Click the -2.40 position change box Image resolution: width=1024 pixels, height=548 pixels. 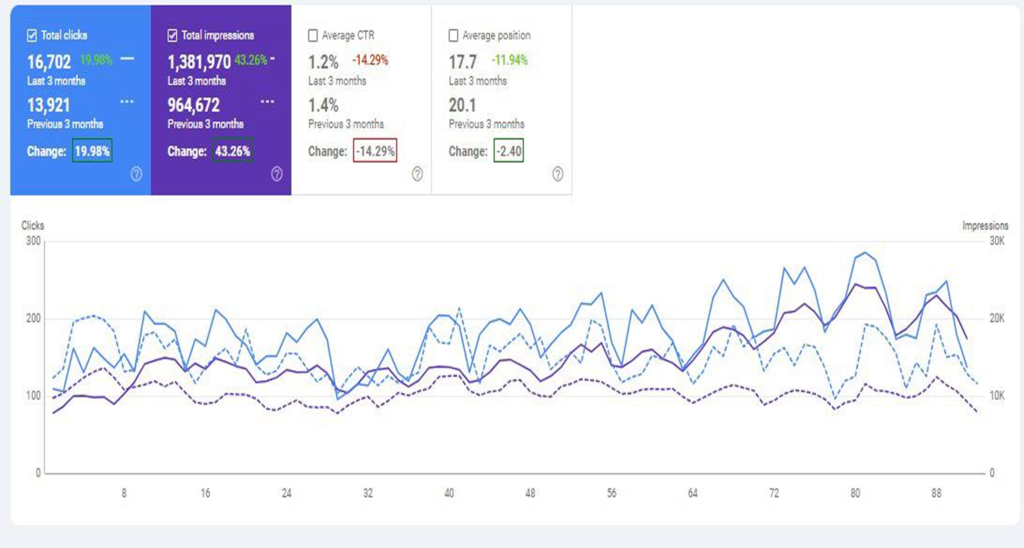coord(511,151)
